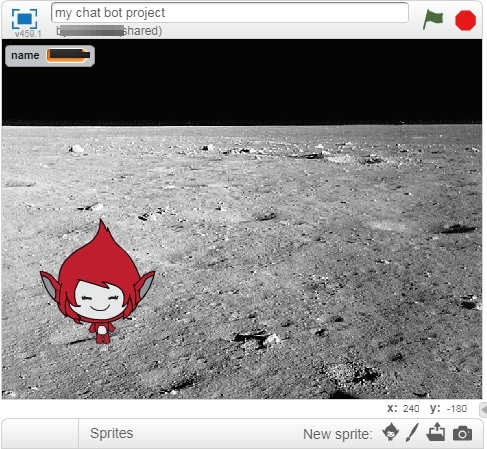Upload a sprite from file

(436, 432)
